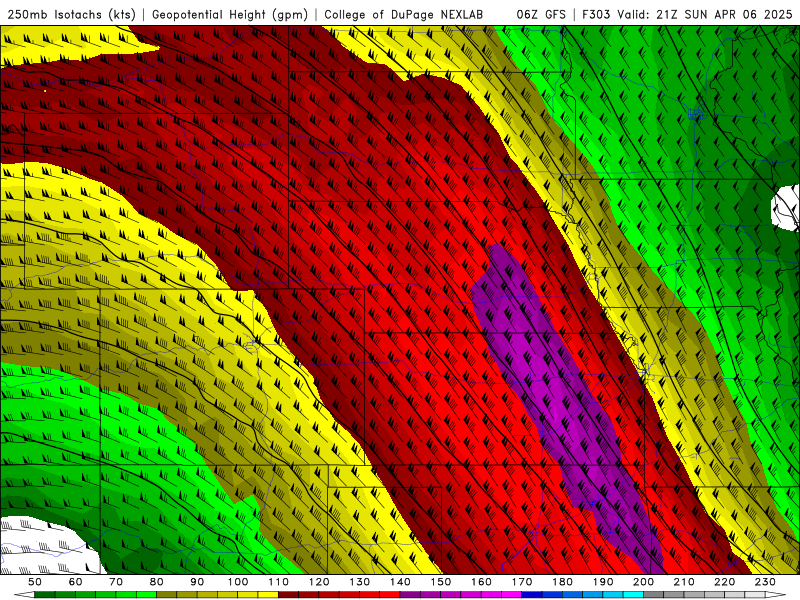
Task: Click the 190 label on the color scale
Action: click(603, 582)
